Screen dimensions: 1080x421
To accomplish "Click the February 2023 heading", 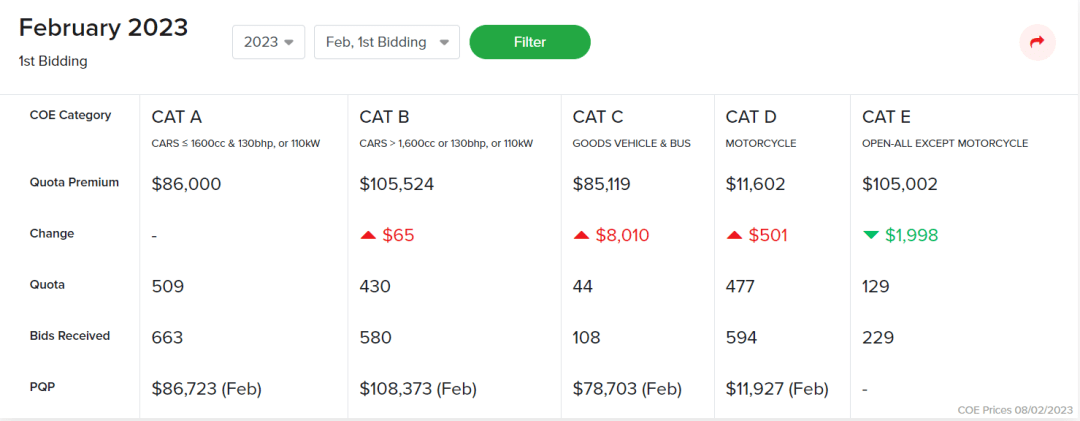I will [103, 28].
